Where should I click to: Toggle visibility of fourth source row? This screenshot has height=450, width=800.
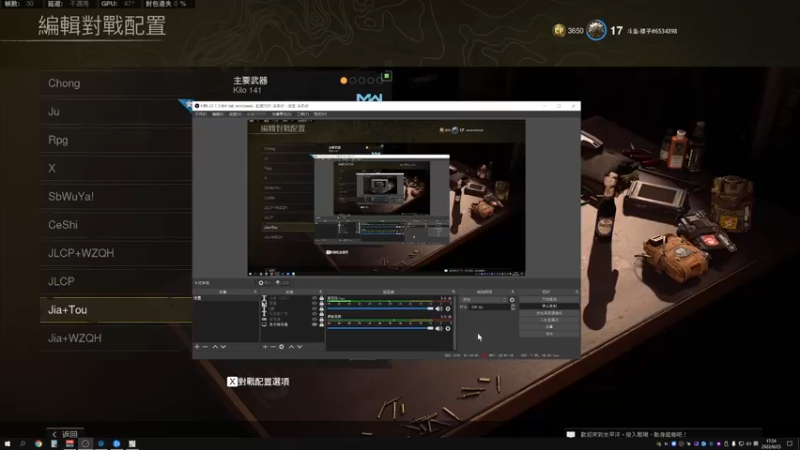pyautogui.click(x=314, y=314)
